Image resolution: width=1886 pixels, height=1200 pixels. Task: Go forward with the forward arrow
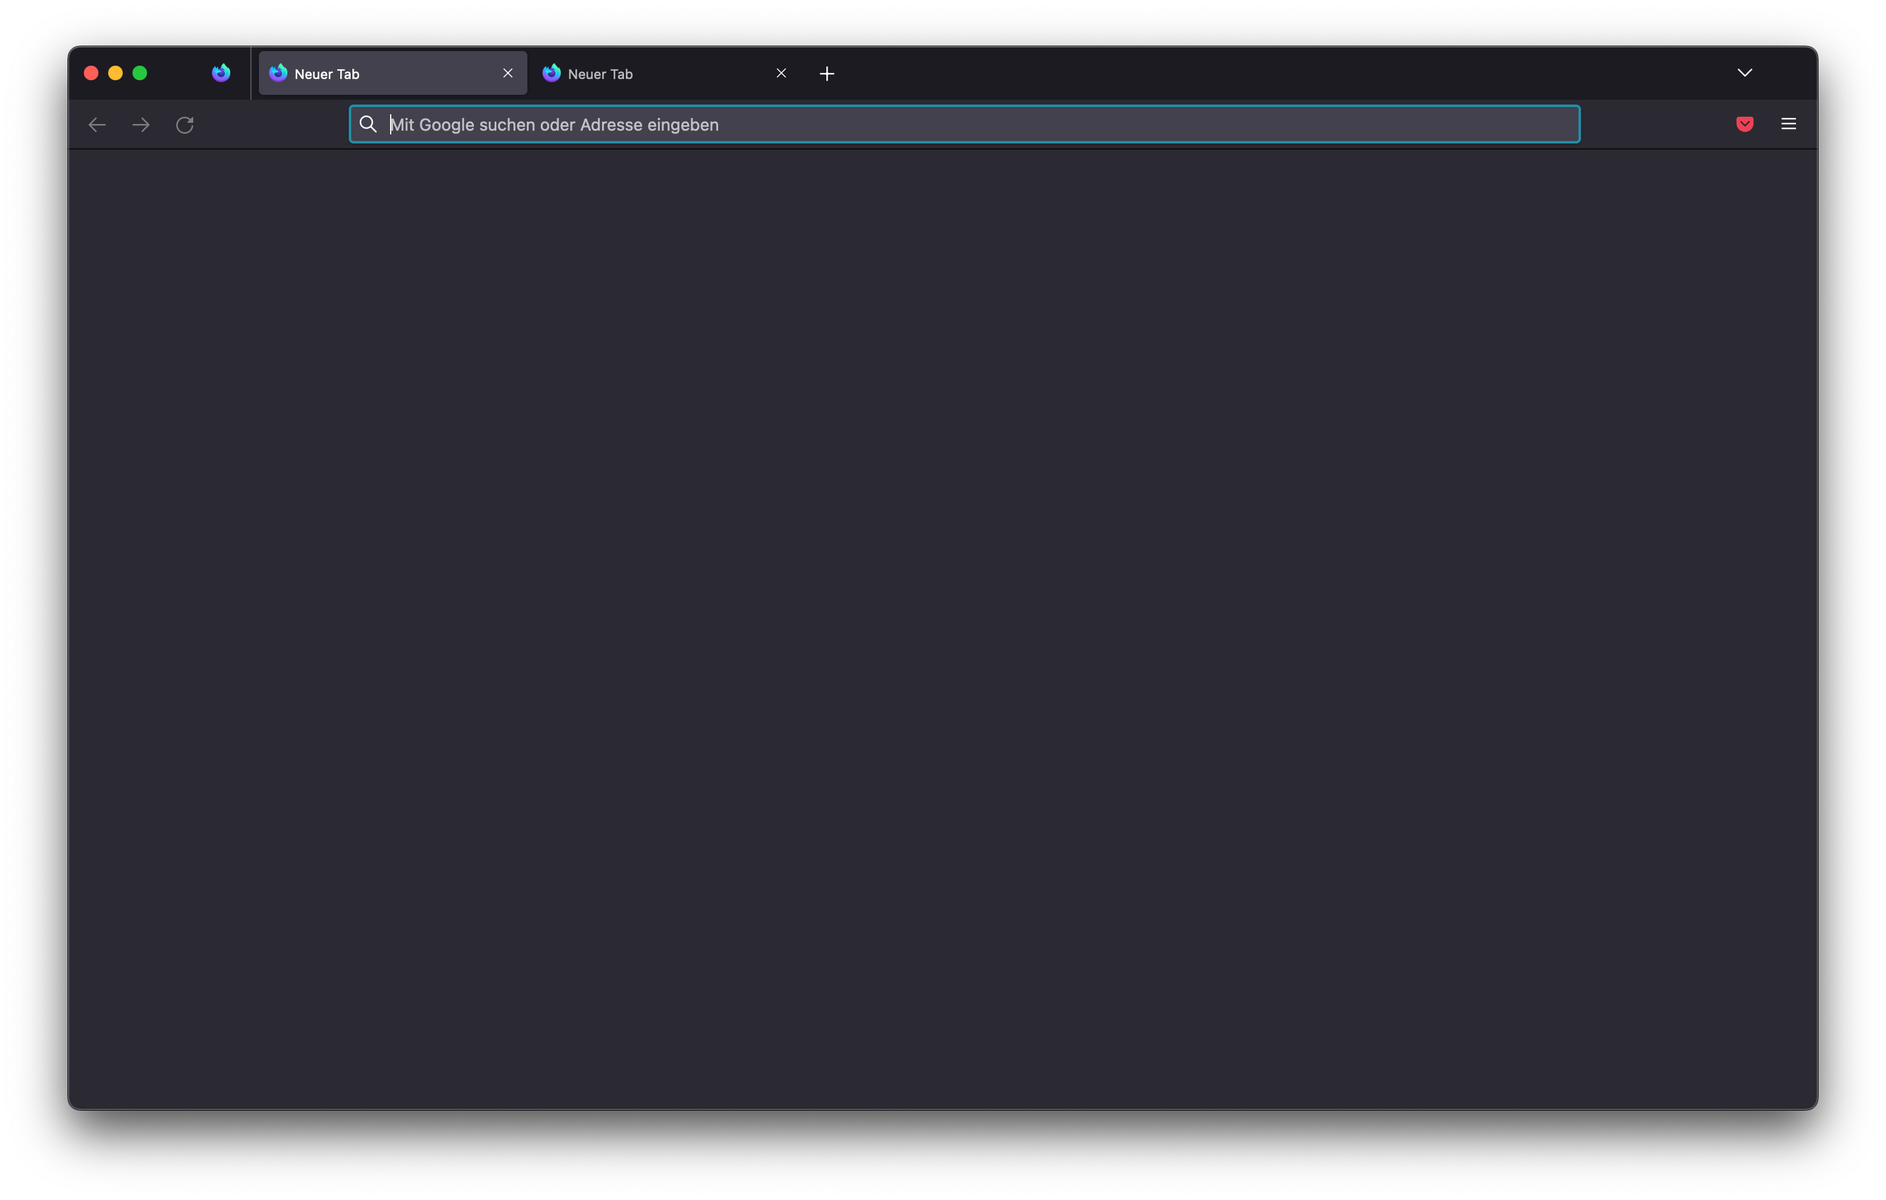141,125
